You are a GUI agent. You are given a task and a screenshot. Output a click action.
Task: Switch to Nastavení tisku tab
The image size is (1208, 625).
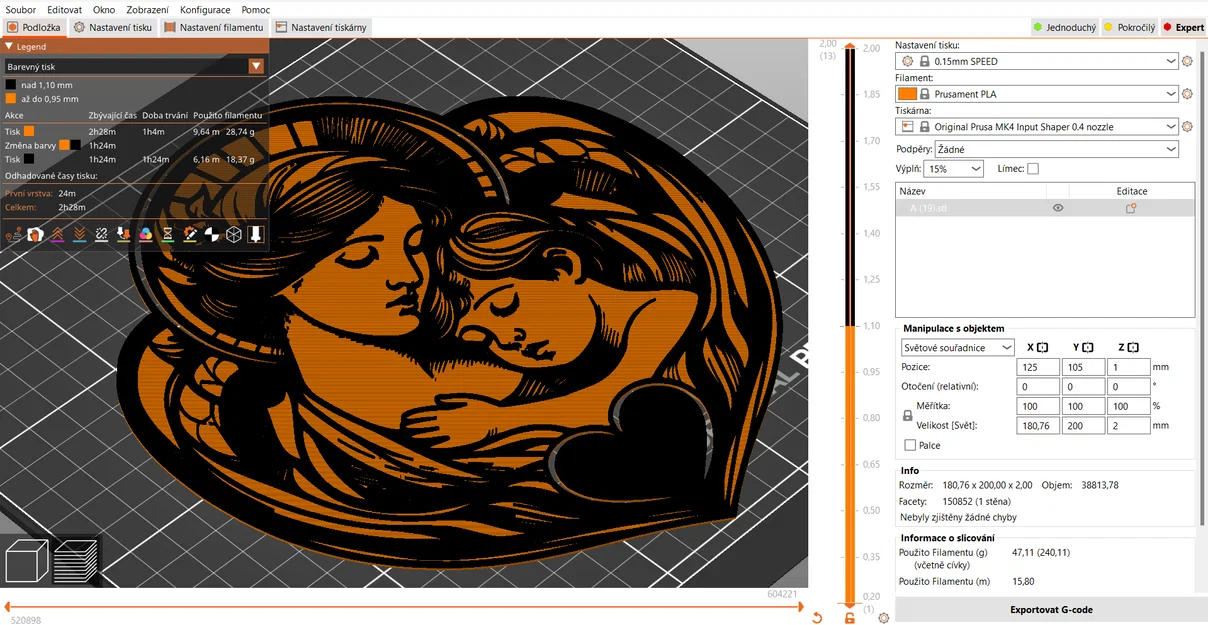click(113, 28)
